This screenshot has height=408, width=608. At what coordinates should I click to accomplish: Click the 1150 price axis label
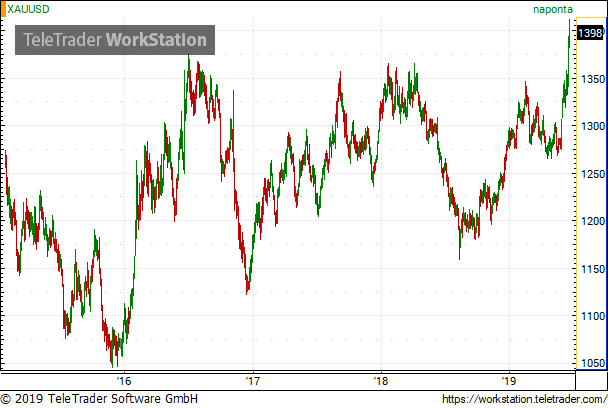click(x=593, y=269)
